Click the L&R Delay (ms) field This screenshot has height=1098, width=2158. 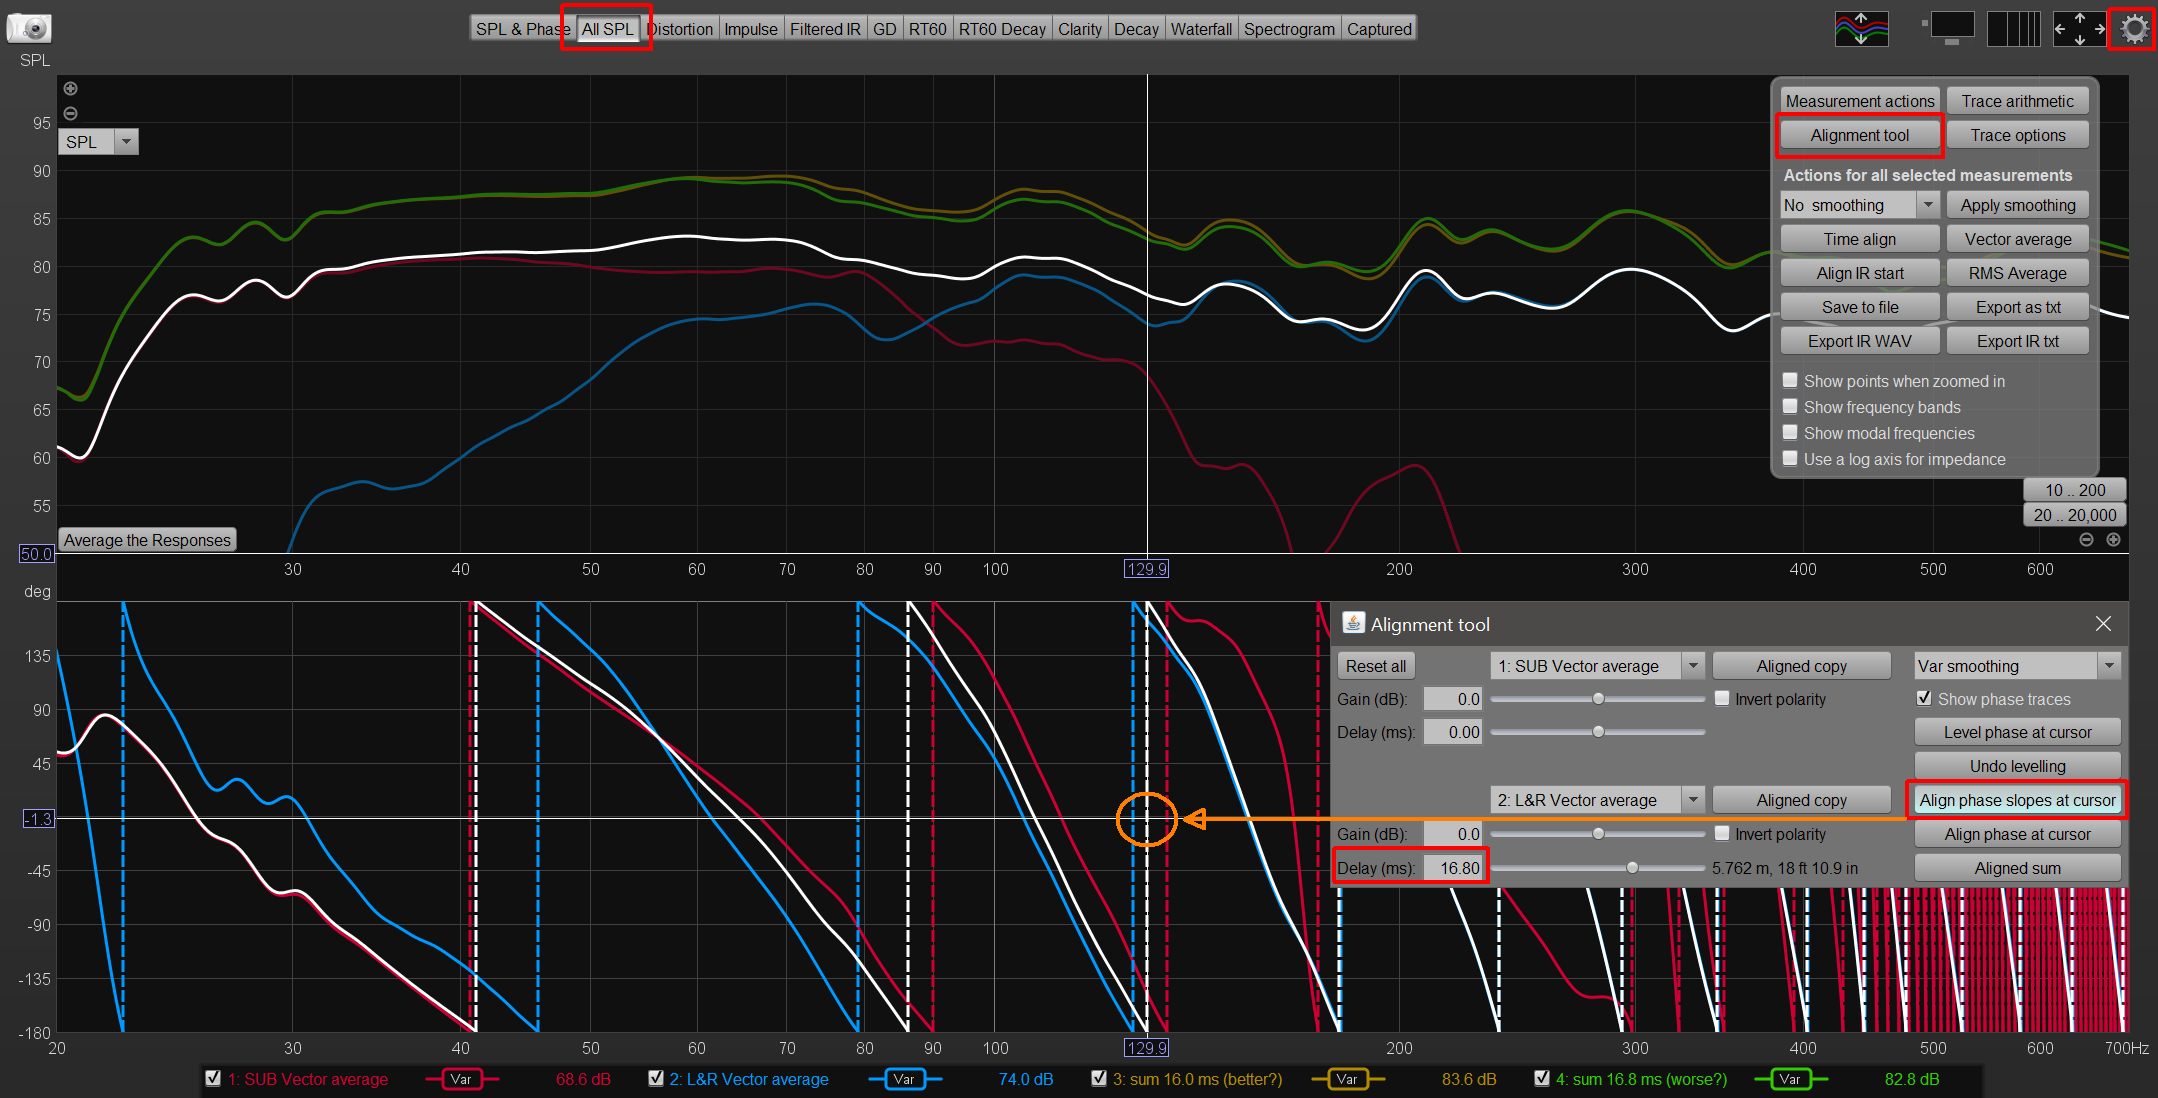tap(1452, 868)
